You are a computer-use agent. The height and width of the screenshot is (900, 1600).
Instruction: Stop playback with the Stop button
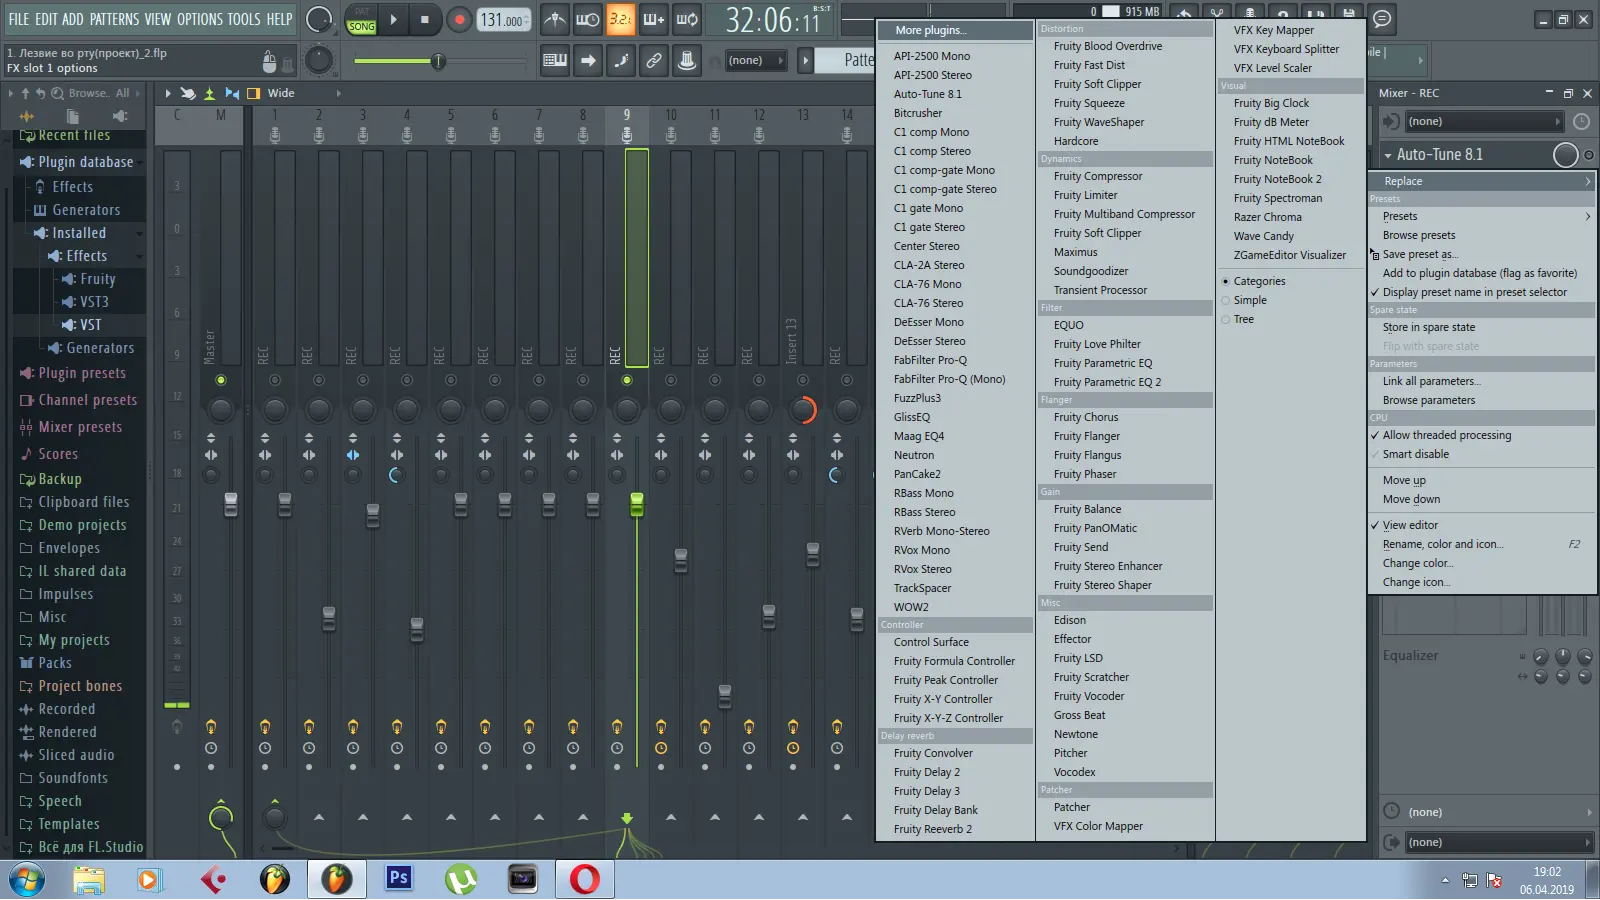click(425, 19)
